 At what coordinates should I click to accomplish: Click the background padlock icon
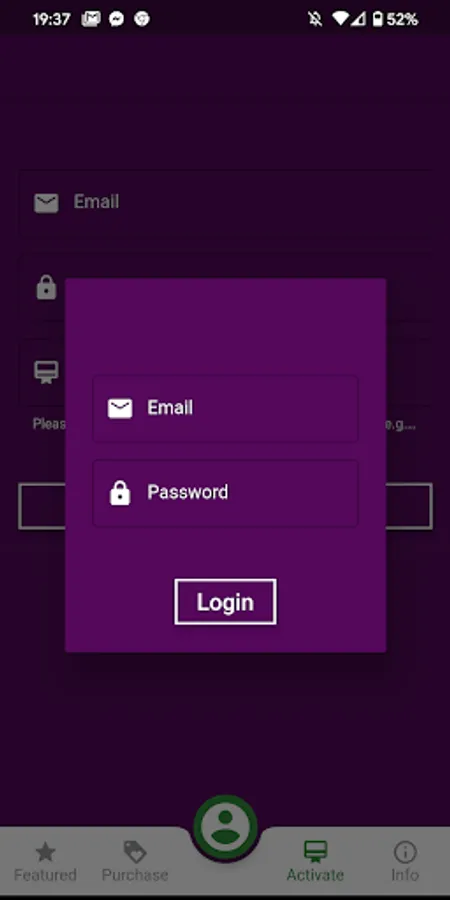point(46,287)
